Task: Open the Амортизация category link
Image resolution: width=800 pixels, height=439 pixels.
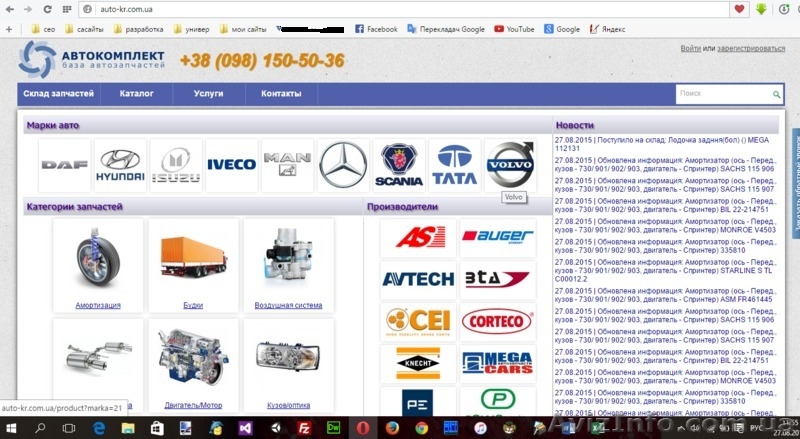Action: (98, 305)
